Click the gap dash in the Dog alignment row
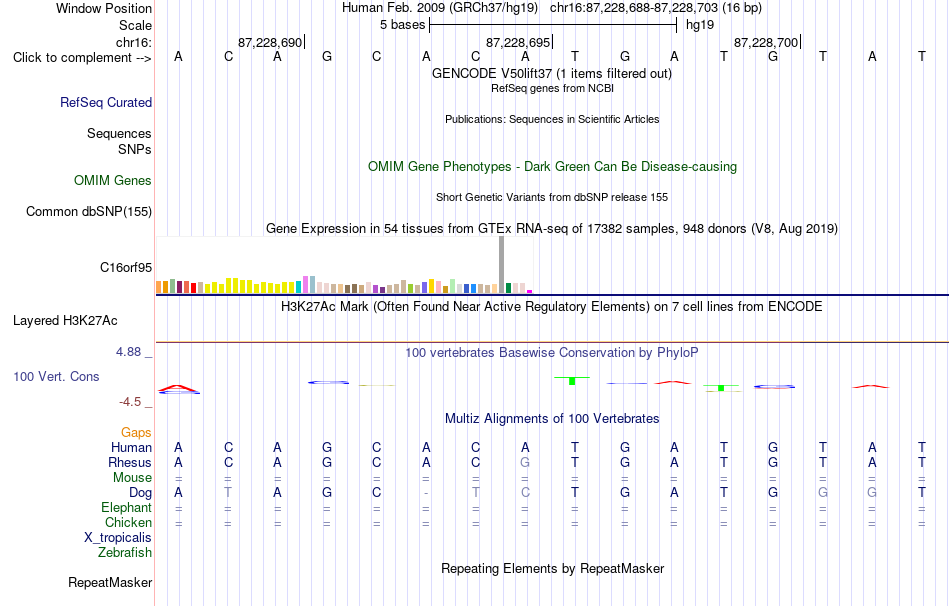Viewport: 950px width, 606px height. point(426,493)
